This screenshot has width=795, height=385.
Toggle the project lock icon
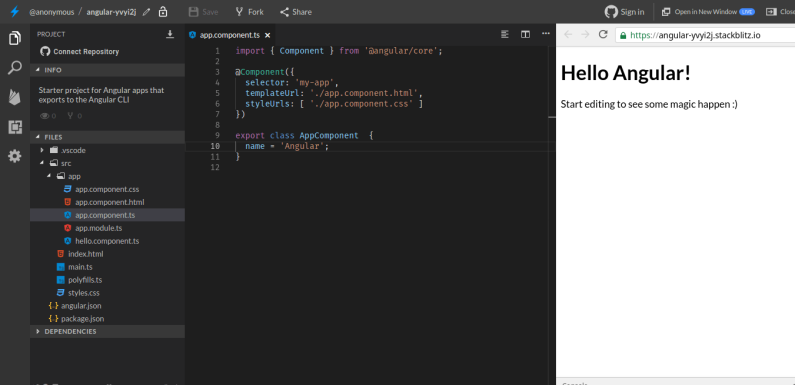click(x=163, y=12)
